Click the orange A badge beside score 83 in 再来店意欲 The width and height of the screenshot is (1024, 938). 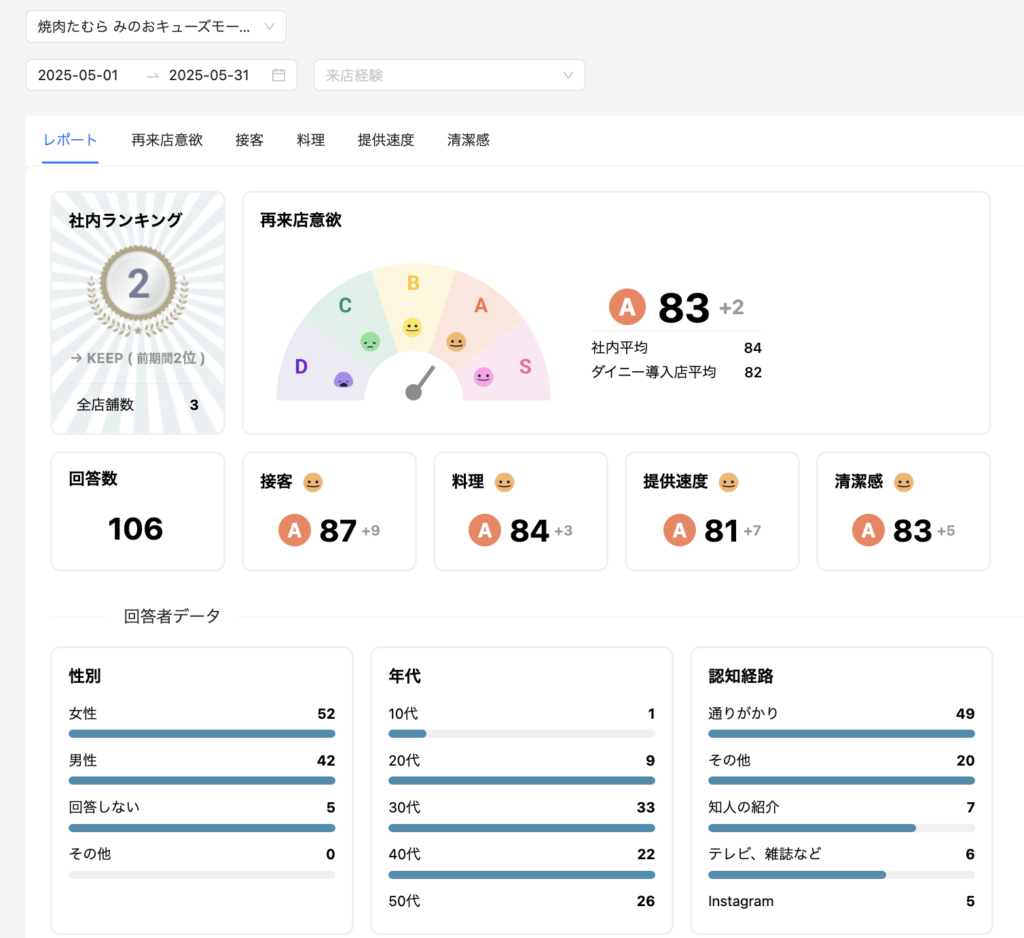[x=627, y=307]
